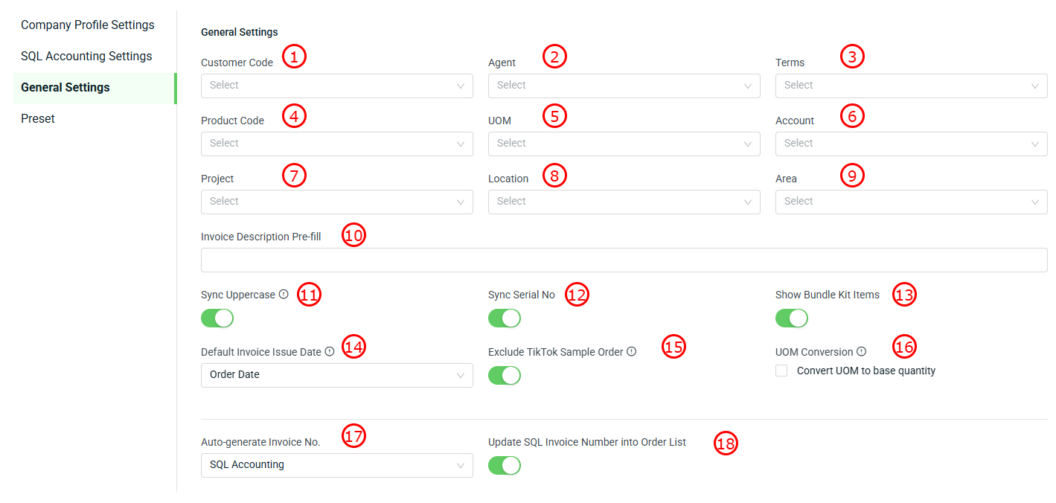
Task: Turn off Show Bundle Kit Items
Action: click(791, 318)
